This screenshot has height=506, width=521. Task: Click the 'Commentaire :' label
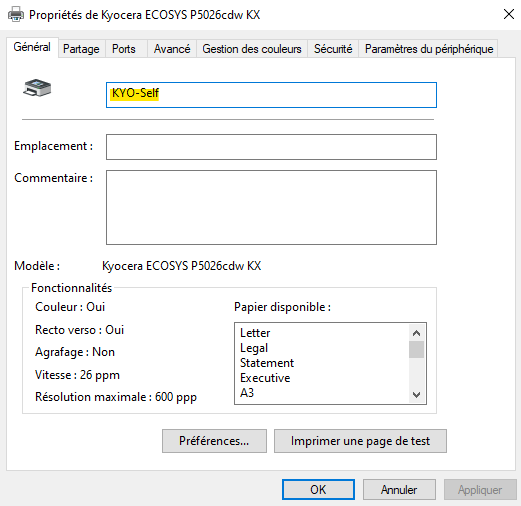53,178
